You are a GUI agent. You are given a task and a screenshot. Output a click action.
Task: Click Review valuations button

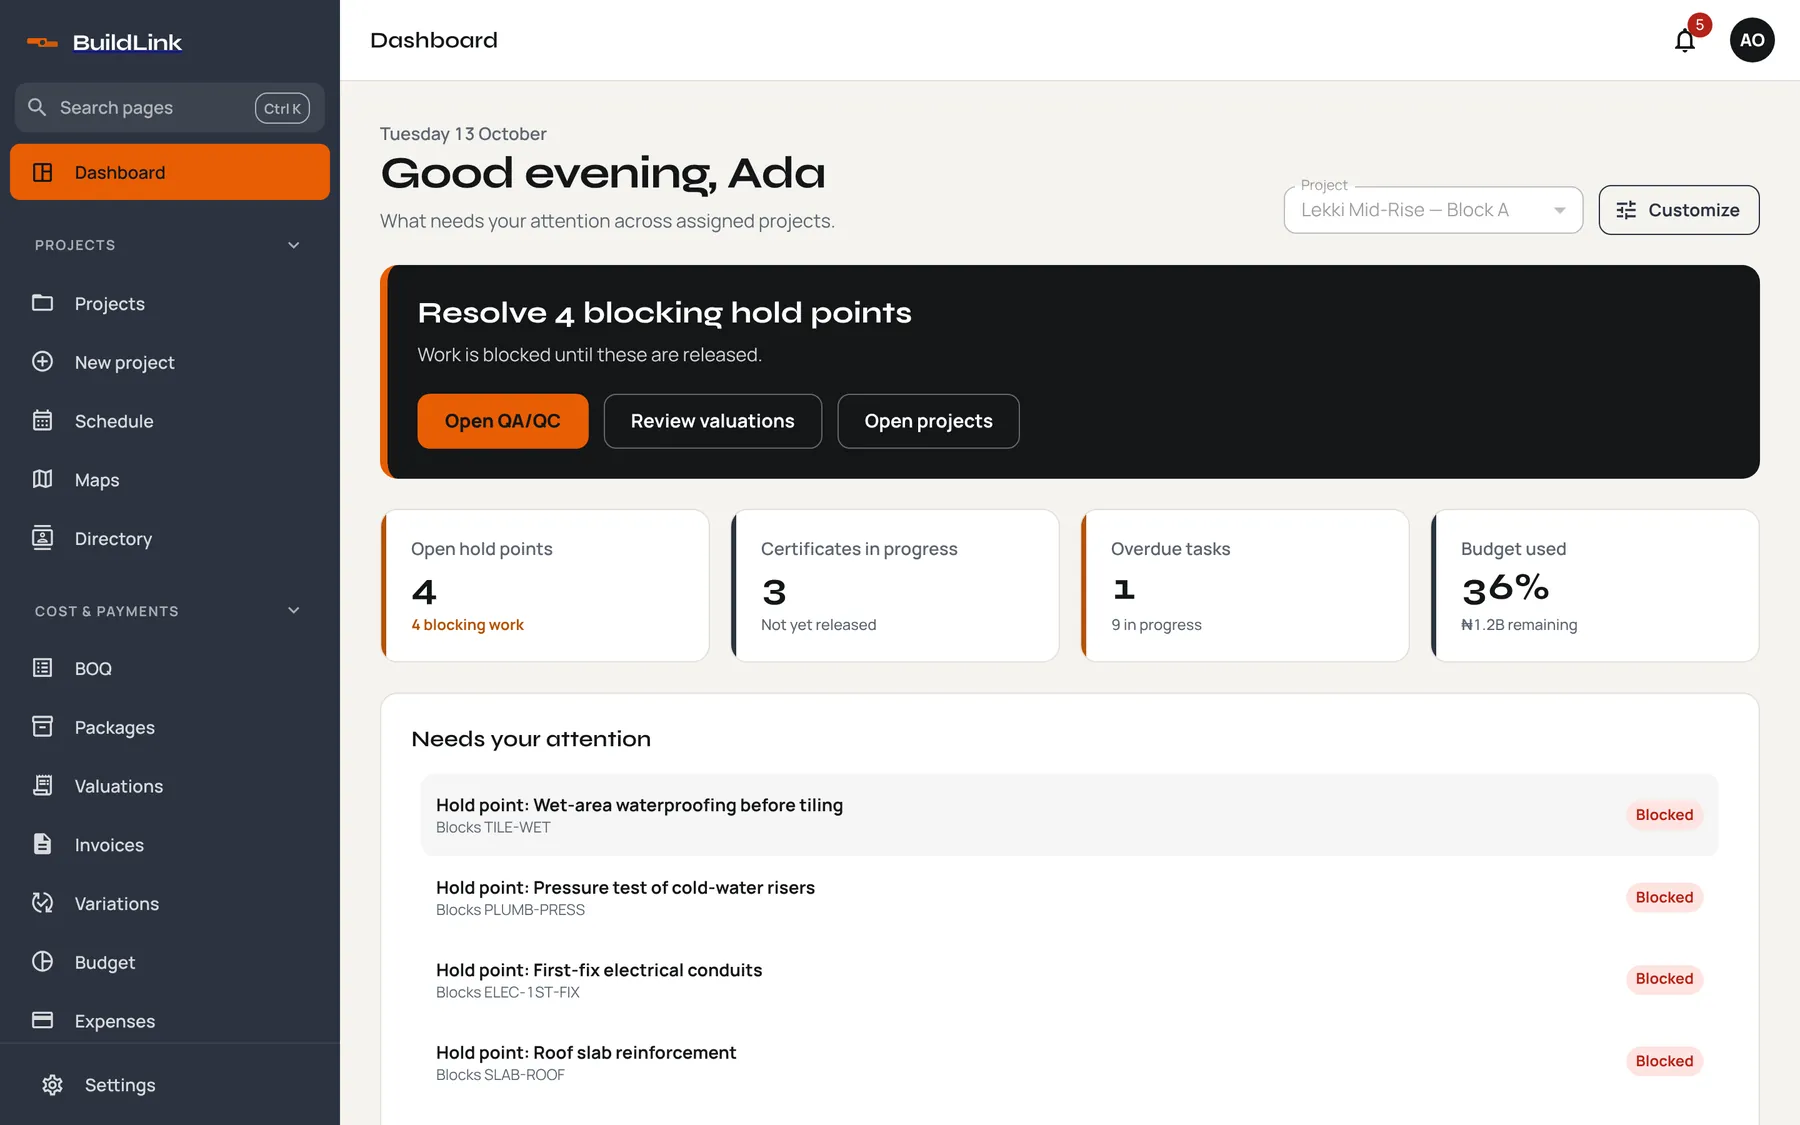pyautogui.click(x=713, y=421)
